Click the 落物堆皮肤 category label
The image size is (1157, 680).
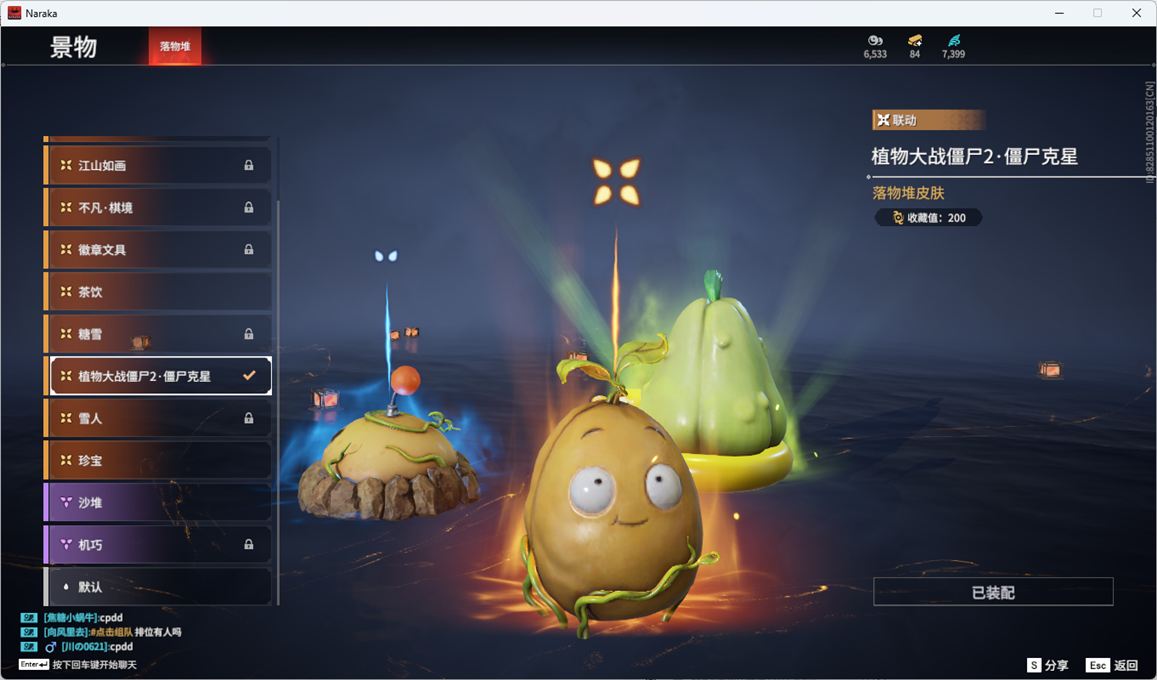pyautogui.click(x=908, y=193)
